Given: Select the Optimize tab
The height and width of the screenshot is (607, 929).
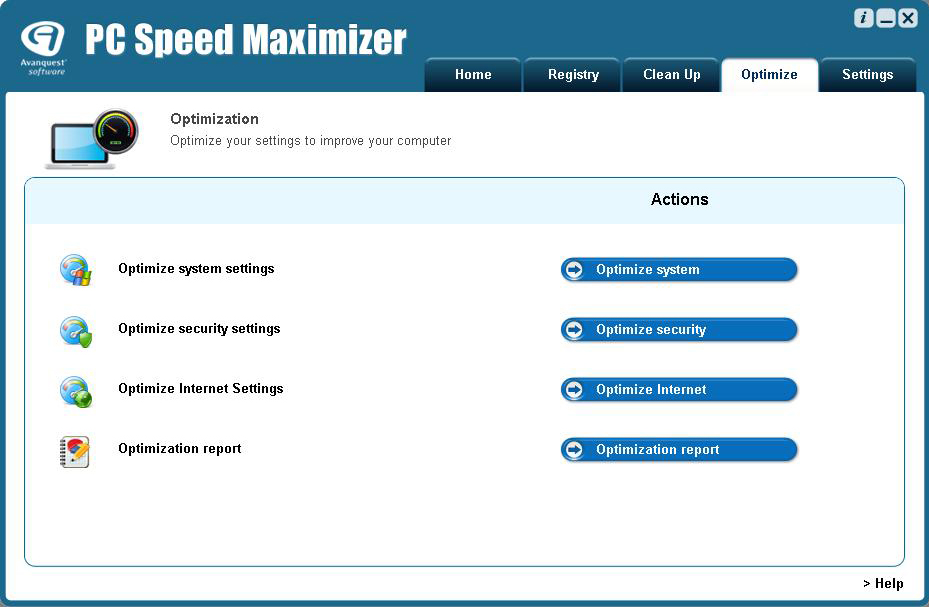Looking at the screenshot, I should pos(769,73).
